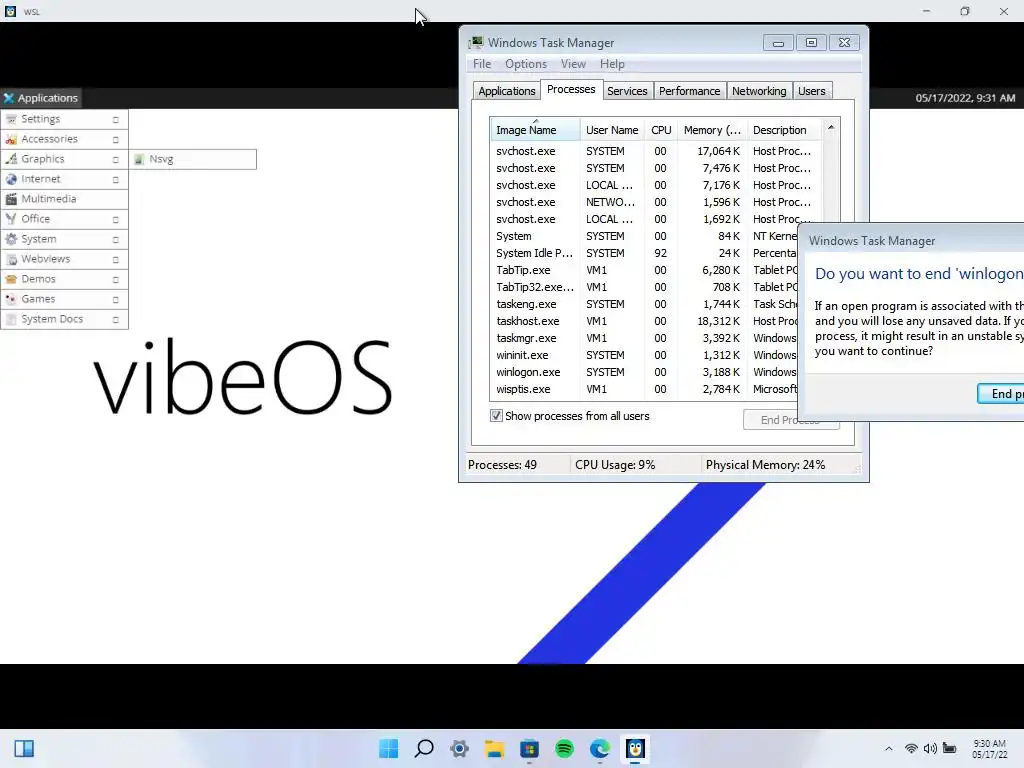The image size is (1024, 768).
Task: Open the Widgets panel icon on taskbar
Action: (x=24, y=748)
